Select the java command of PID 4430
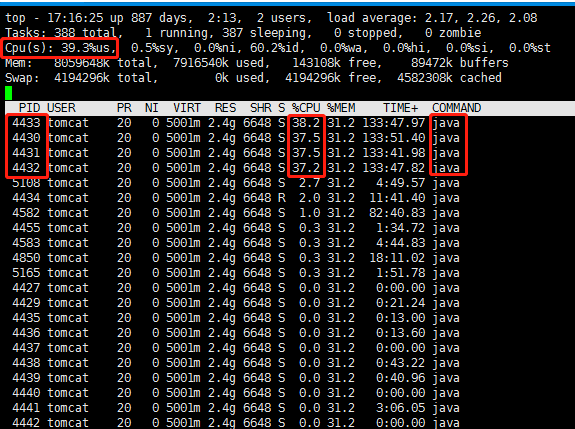The width and height of the screenshot is (575, 429). pos(446,138)
